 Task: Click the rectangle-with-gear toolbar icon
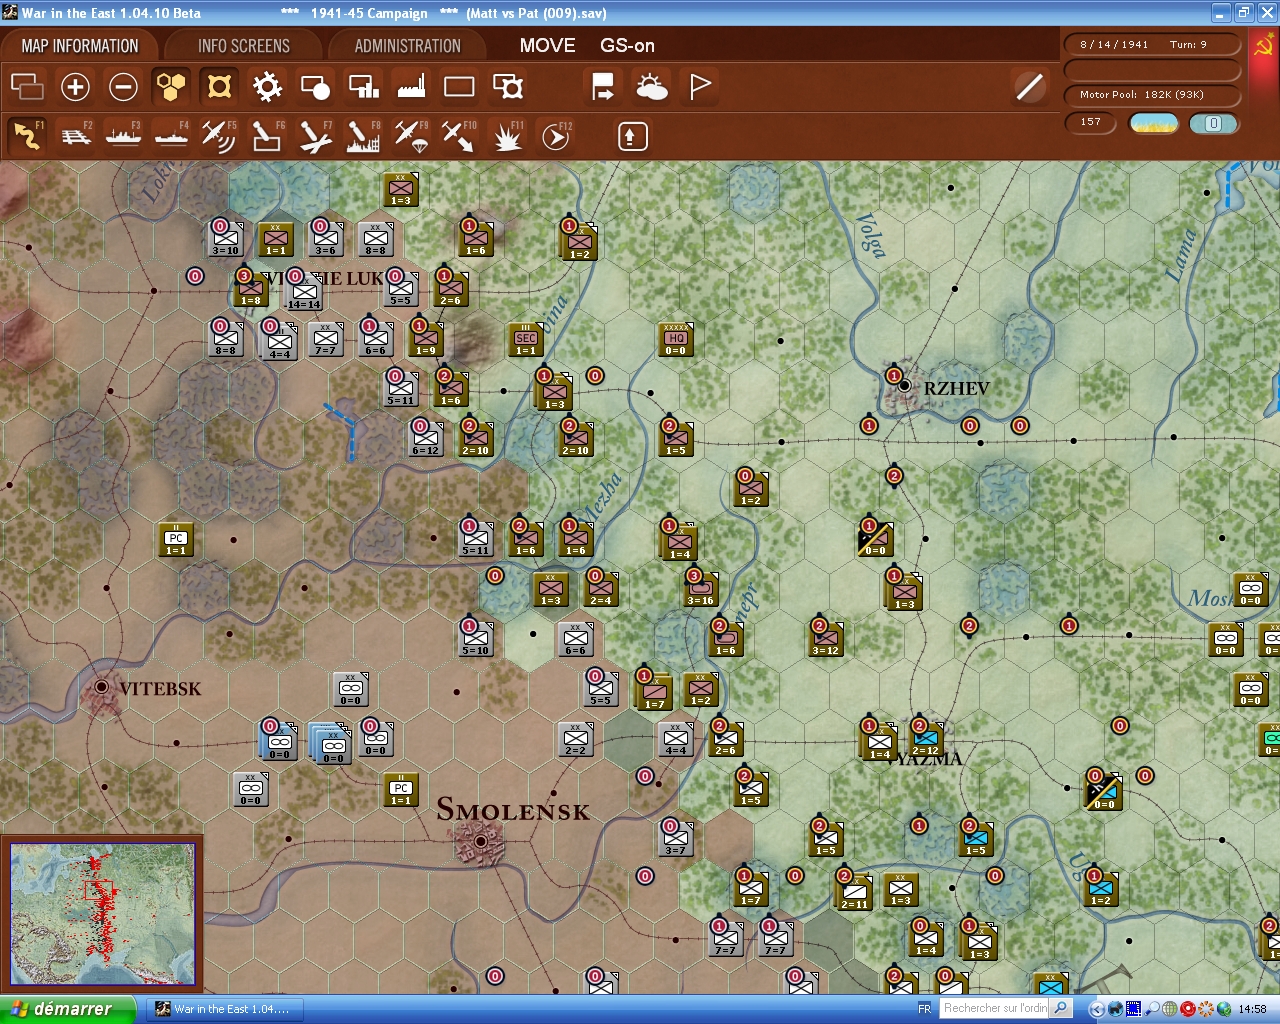click(x=507, y=87)
